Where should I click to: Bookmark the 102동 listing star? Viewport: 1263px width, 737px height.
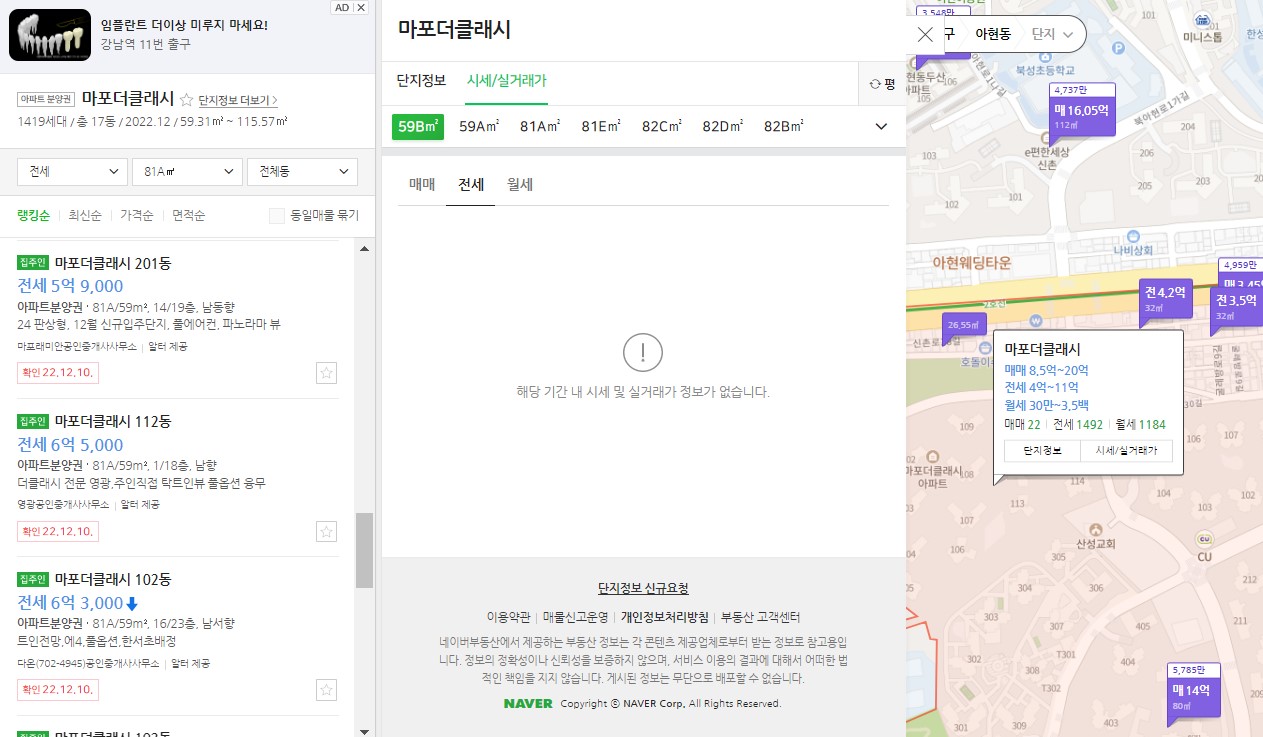point(326,690)
